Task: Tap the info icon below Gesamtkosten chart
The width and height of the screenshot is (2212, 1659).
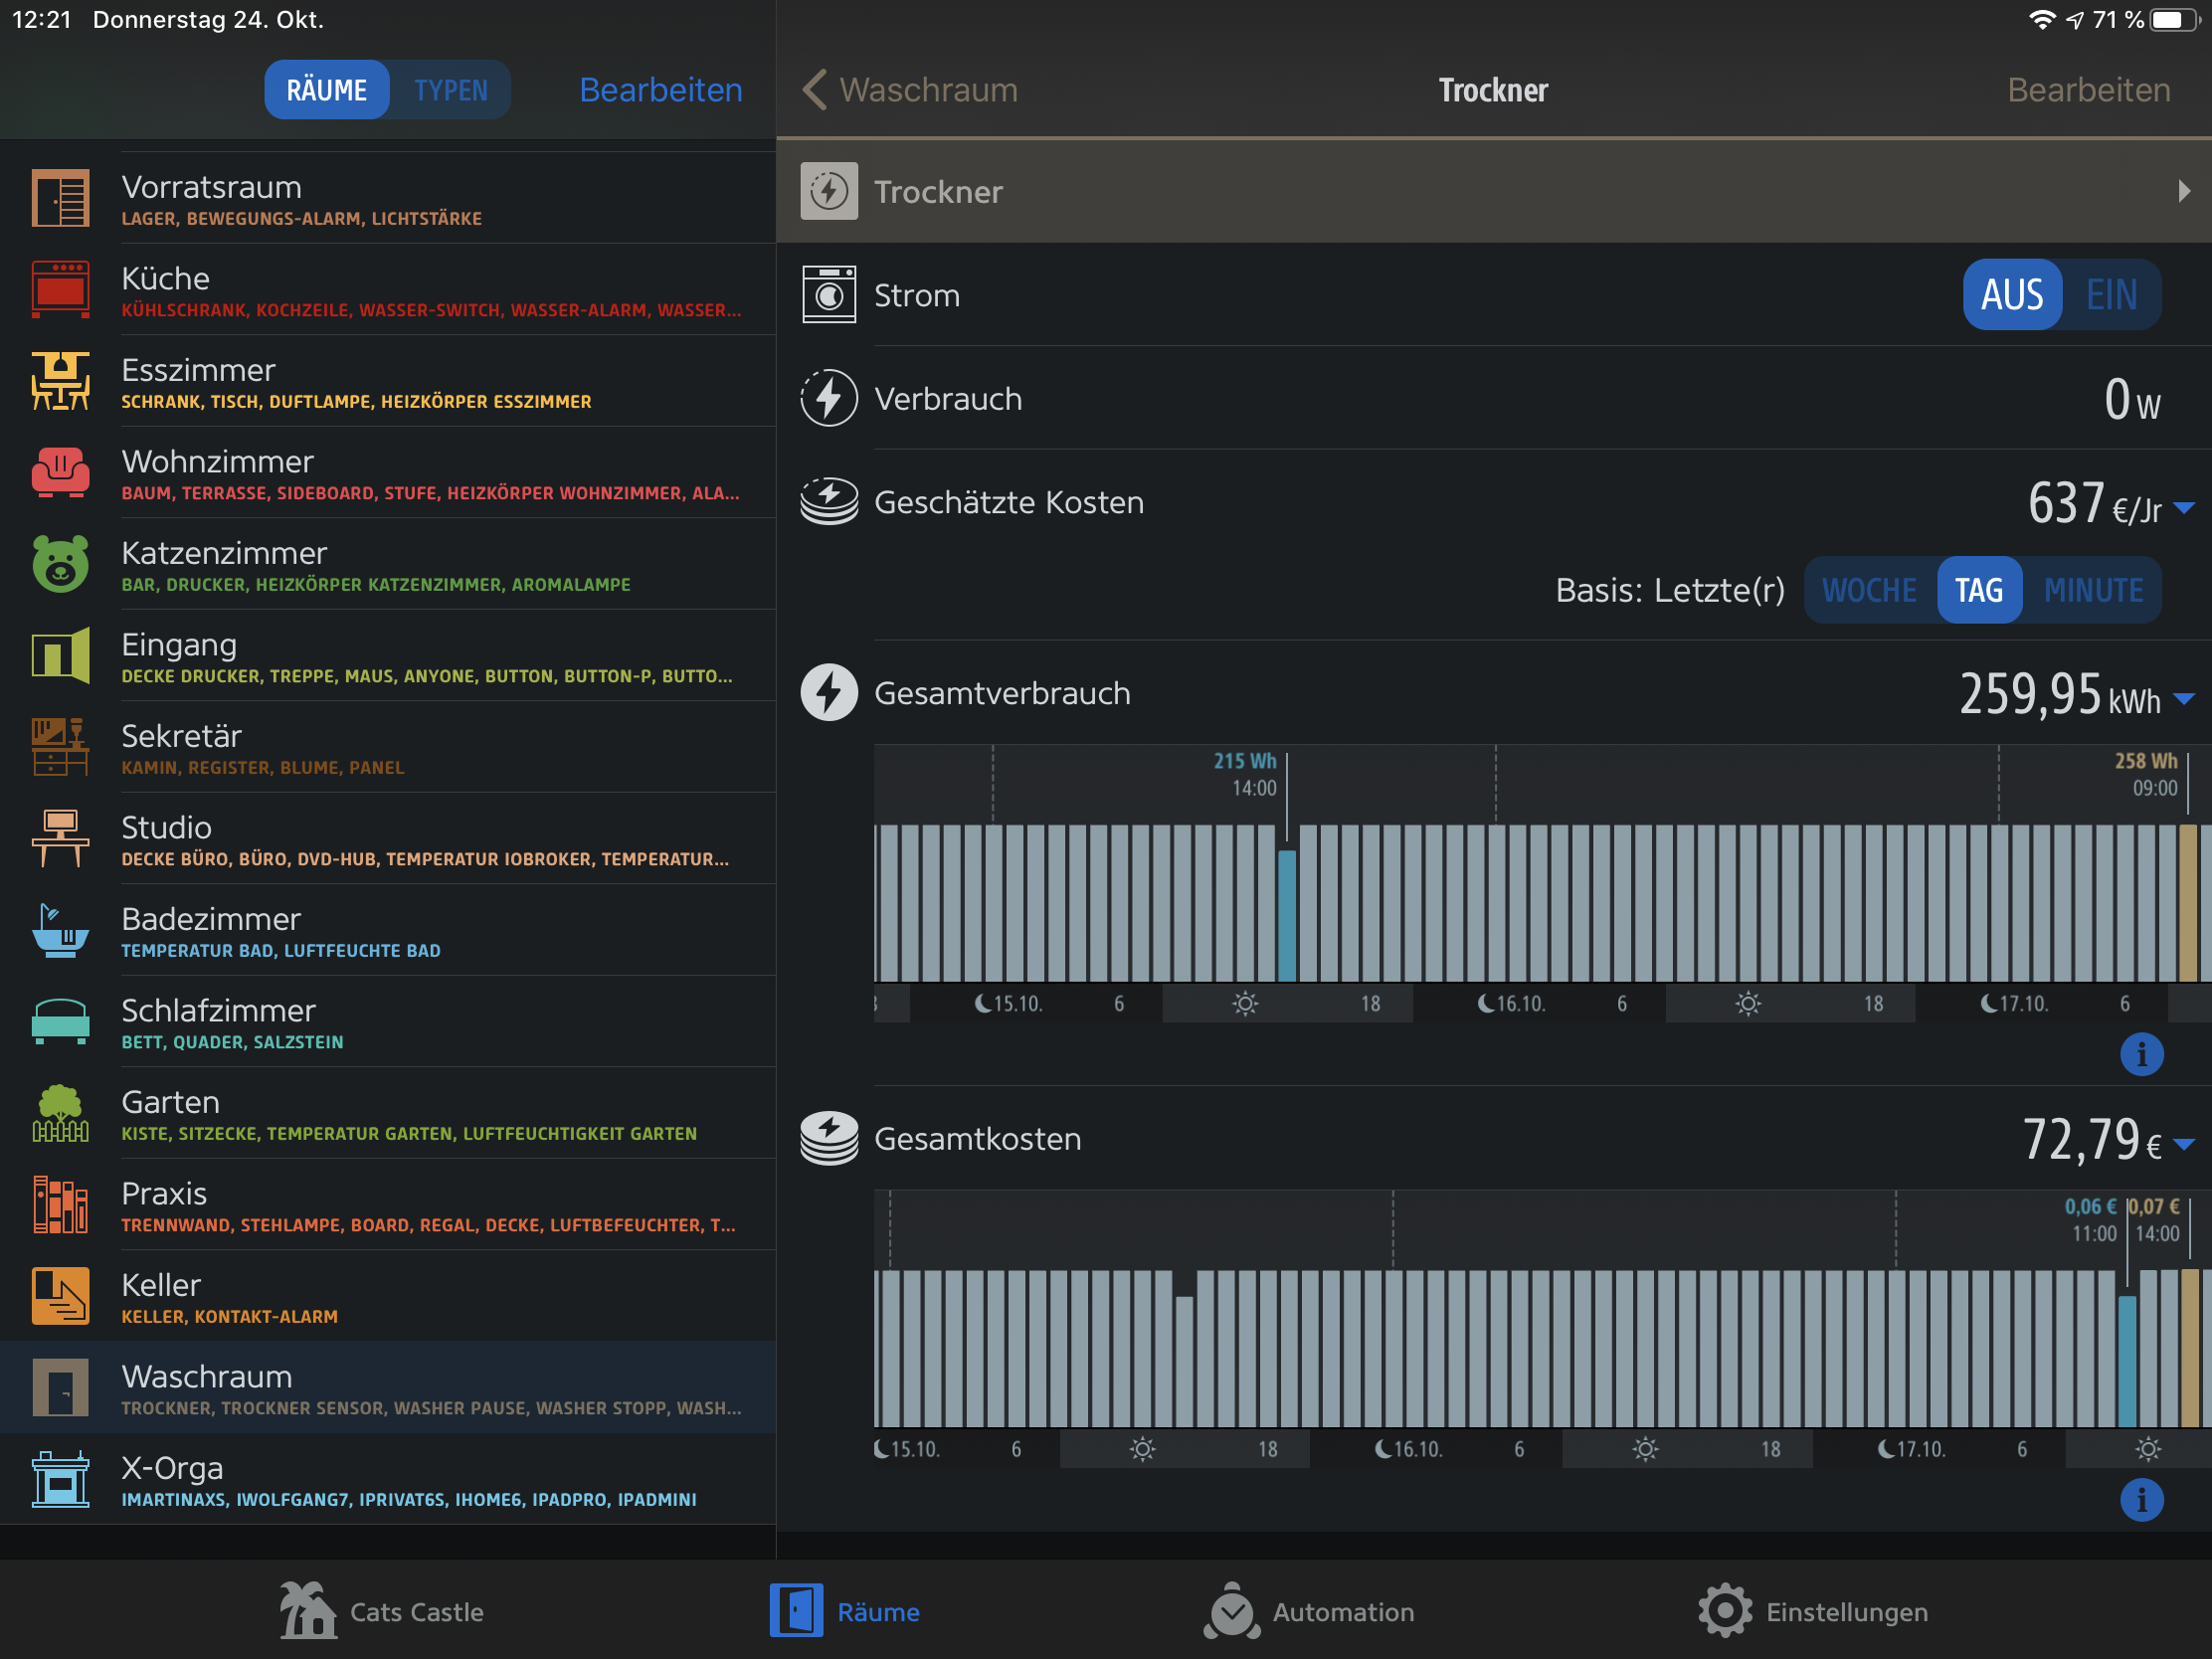Action: point(2140,1499)
